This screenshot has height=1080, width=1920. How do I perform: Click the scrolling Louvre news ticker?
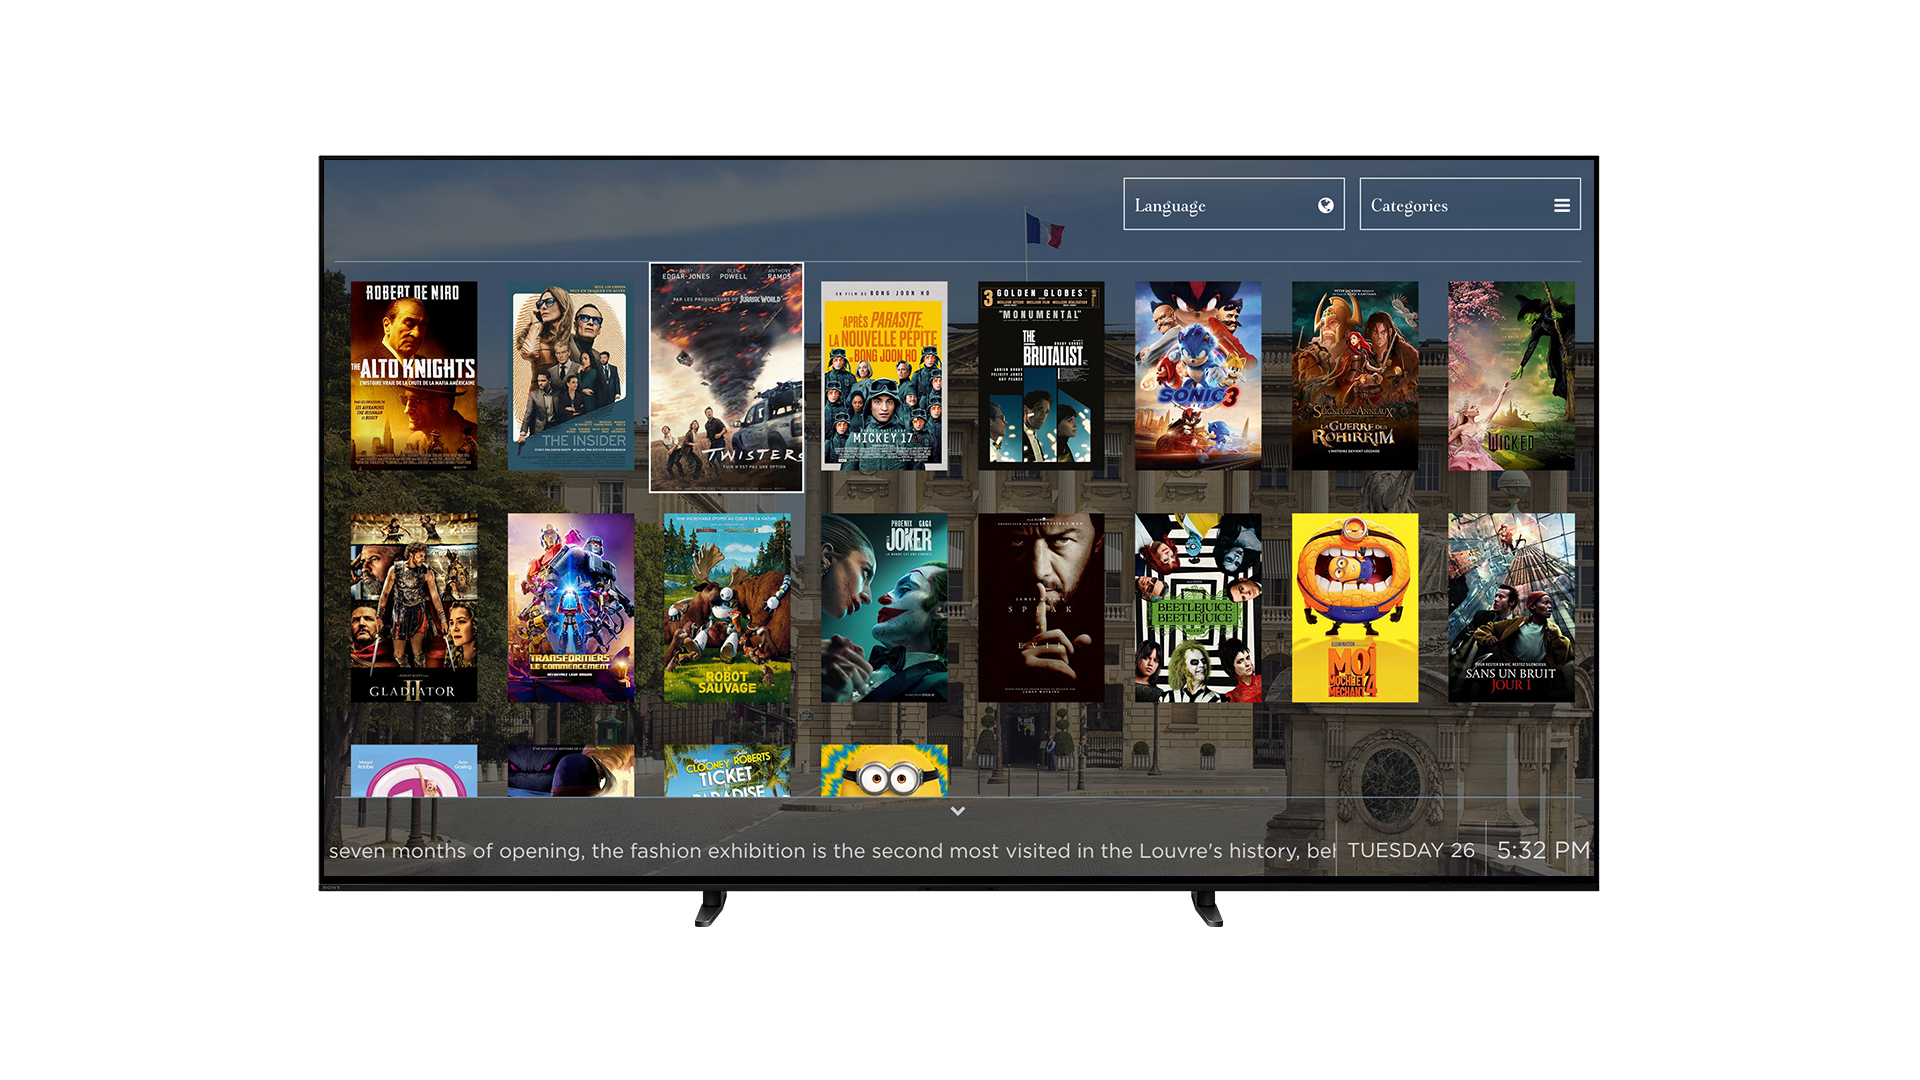[832, 851]
